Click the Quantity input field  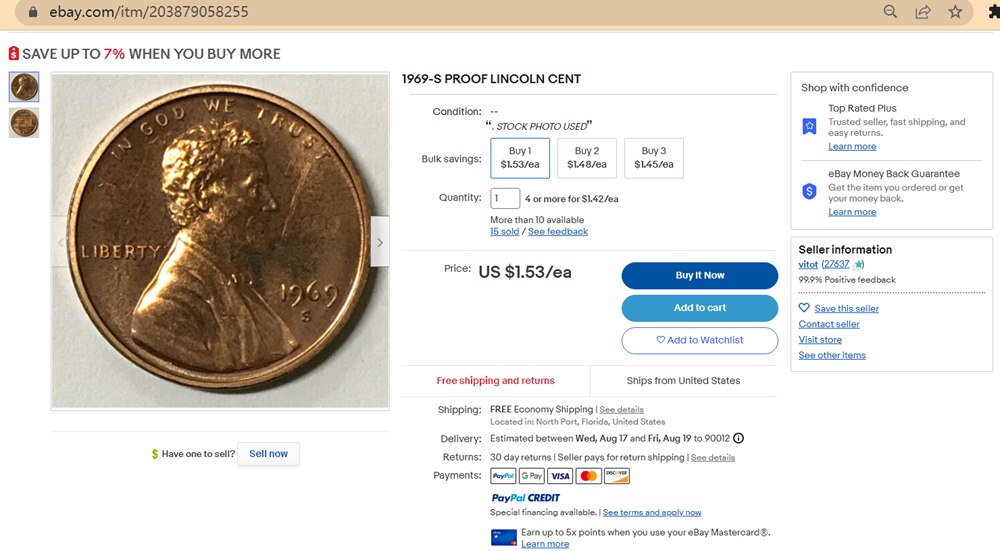pos(505,198)
